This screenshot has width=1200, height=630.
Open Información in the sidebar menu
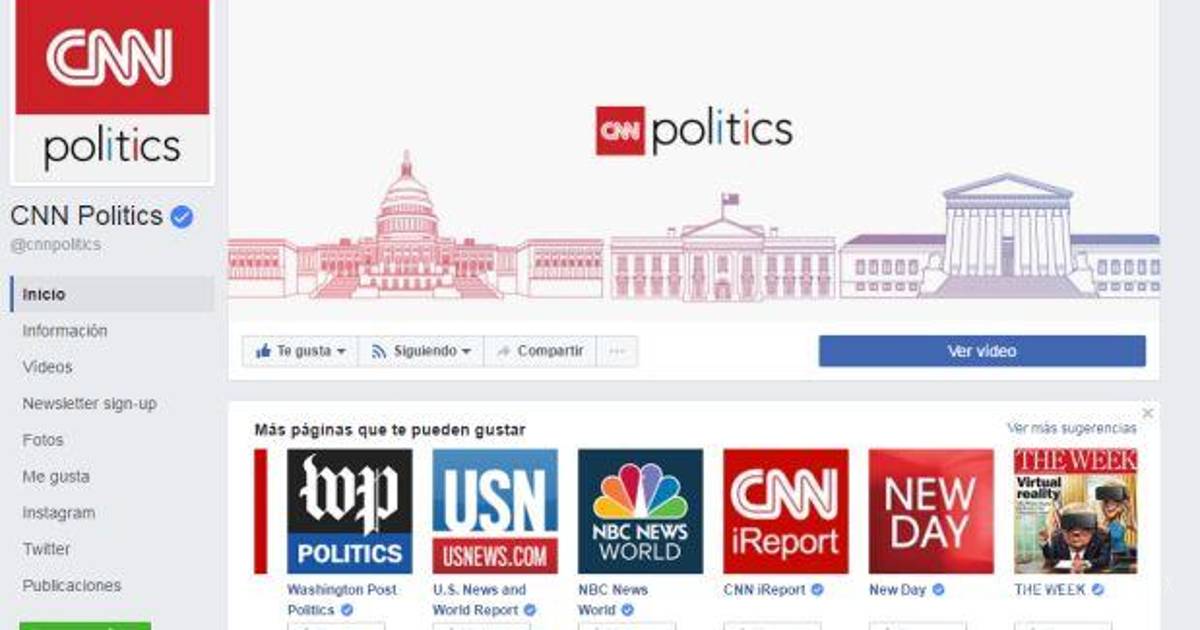pyautogui.click(x=65, y=331)
